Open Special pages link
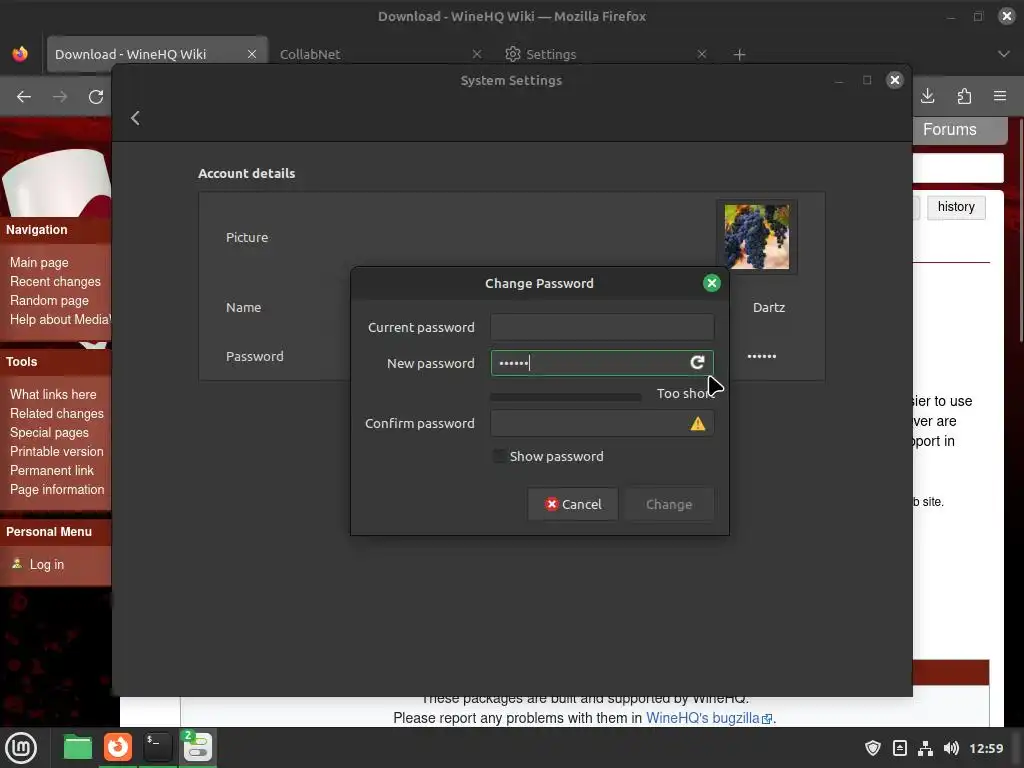This screenshot has width=1024, height=768. (x=49, y=432)
